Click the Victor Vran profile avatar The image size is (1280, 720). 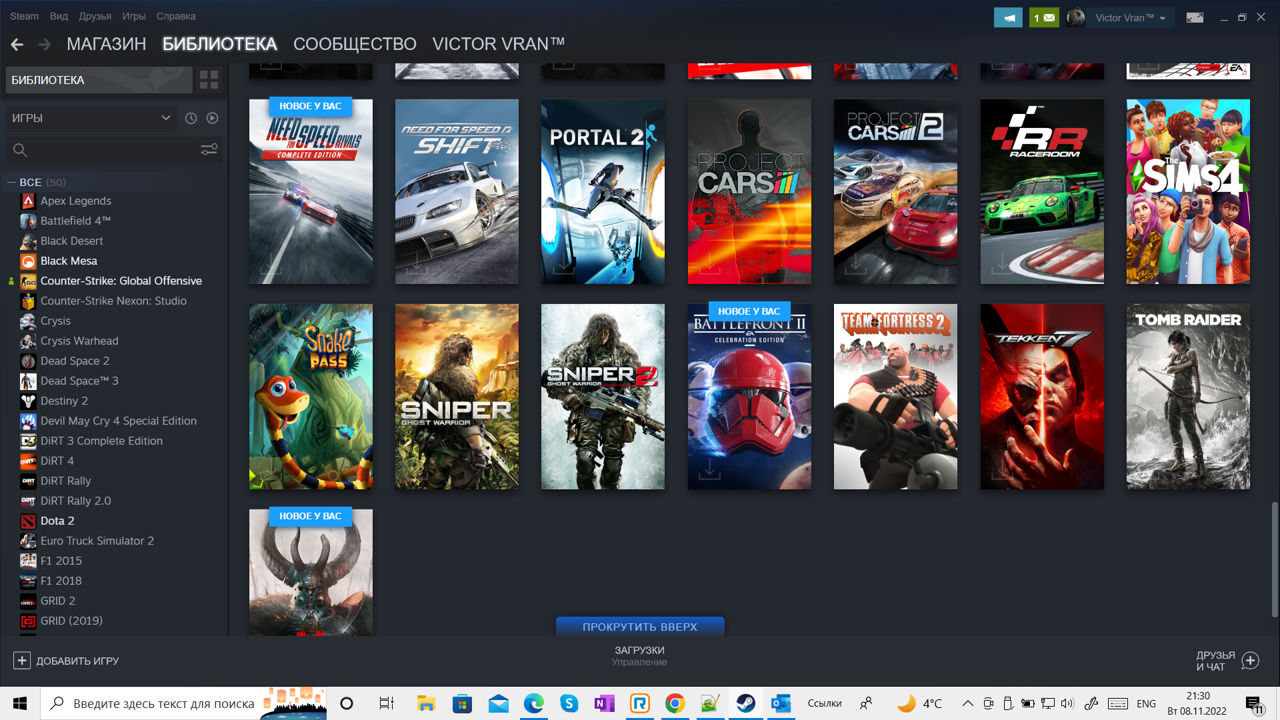[1076, 17]
